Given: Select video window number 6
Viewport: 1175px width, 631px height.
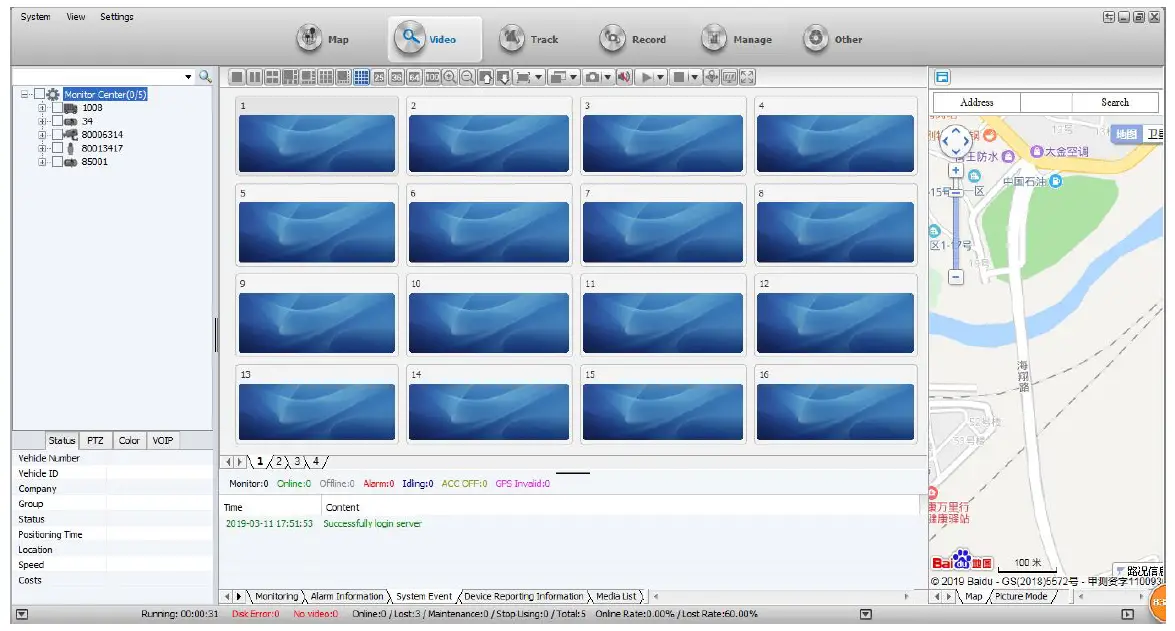Looking at the screenshot, I should pos(488,226).
